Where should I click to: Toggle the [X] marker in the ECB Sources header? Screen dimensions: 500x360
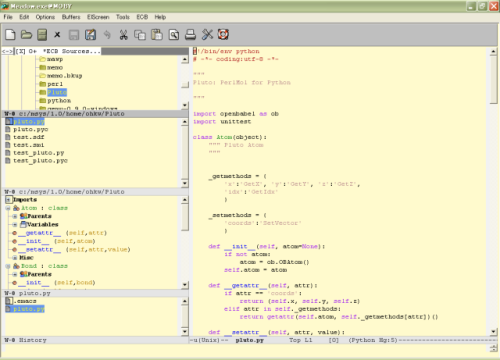[x=20, y=51]
